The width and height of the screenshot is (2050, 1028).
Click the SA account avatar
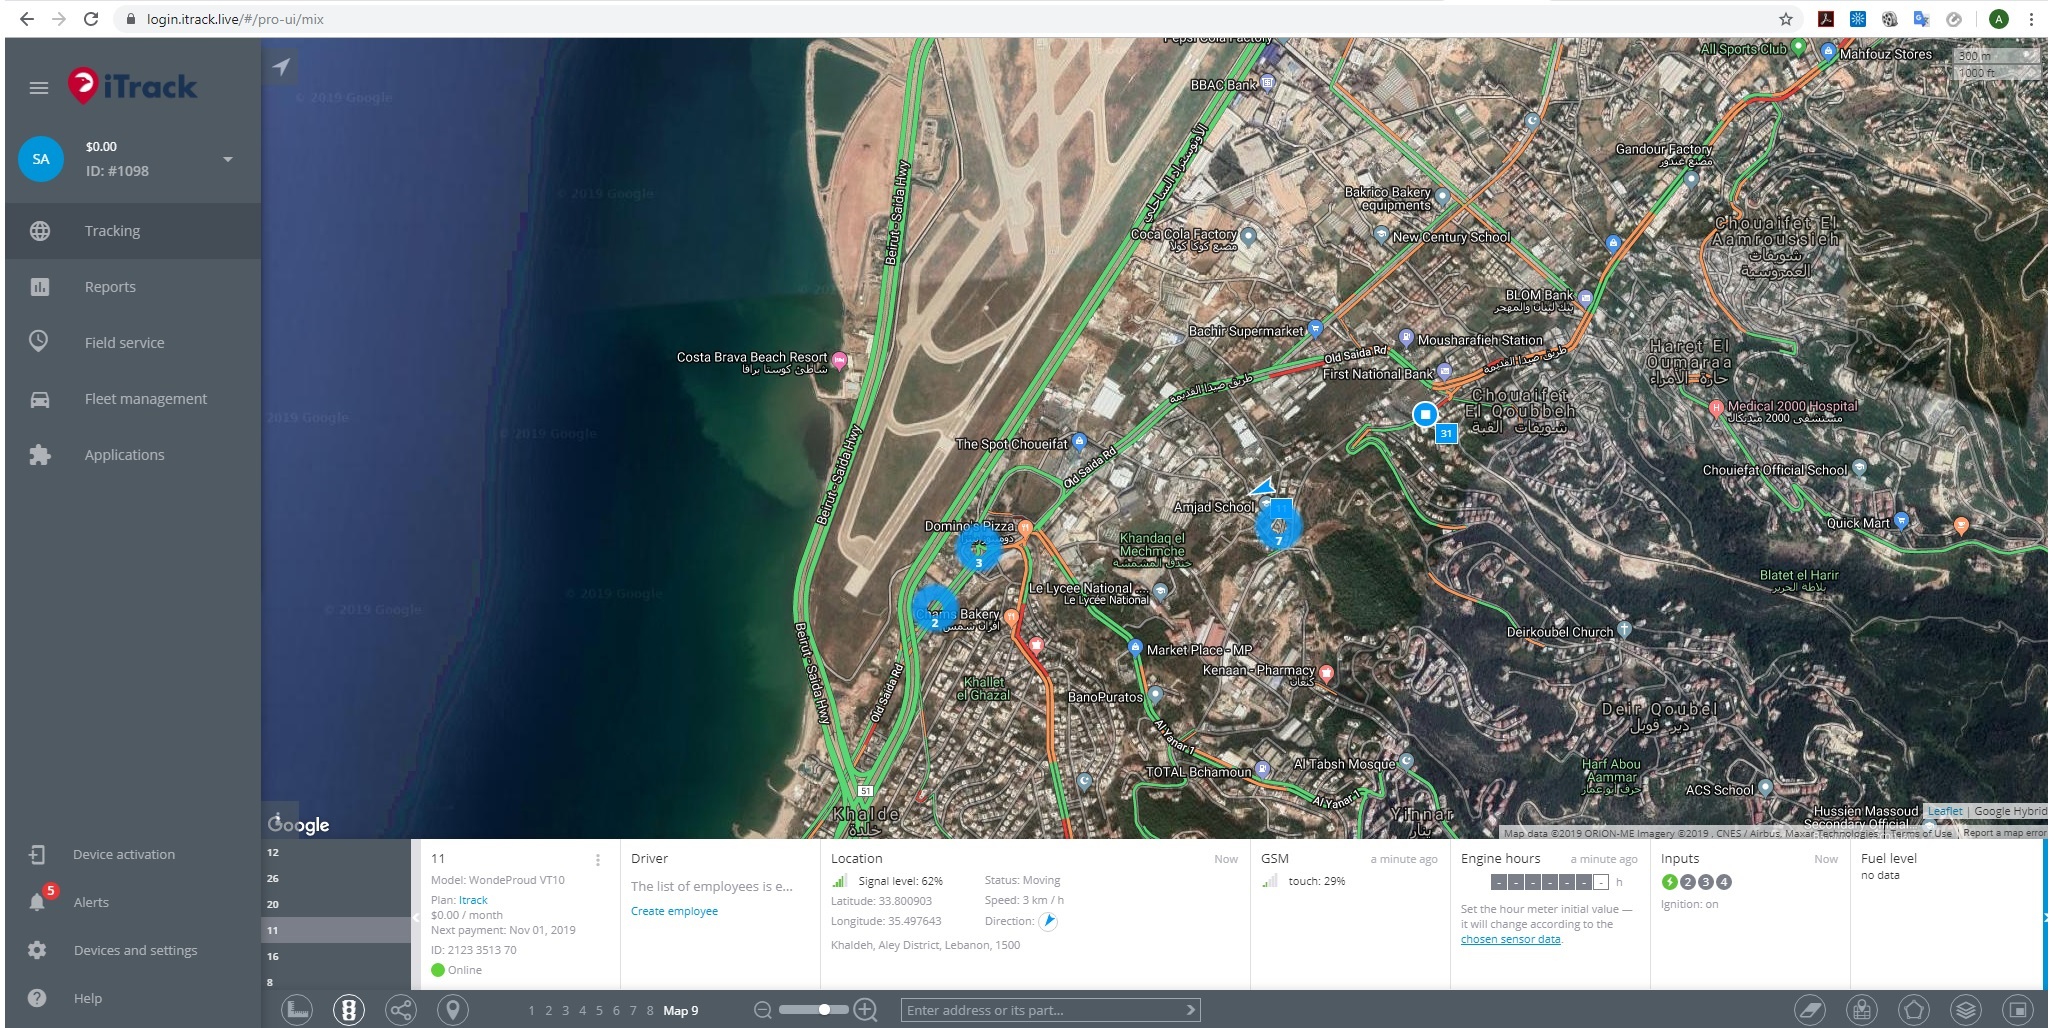click(41, 159)
